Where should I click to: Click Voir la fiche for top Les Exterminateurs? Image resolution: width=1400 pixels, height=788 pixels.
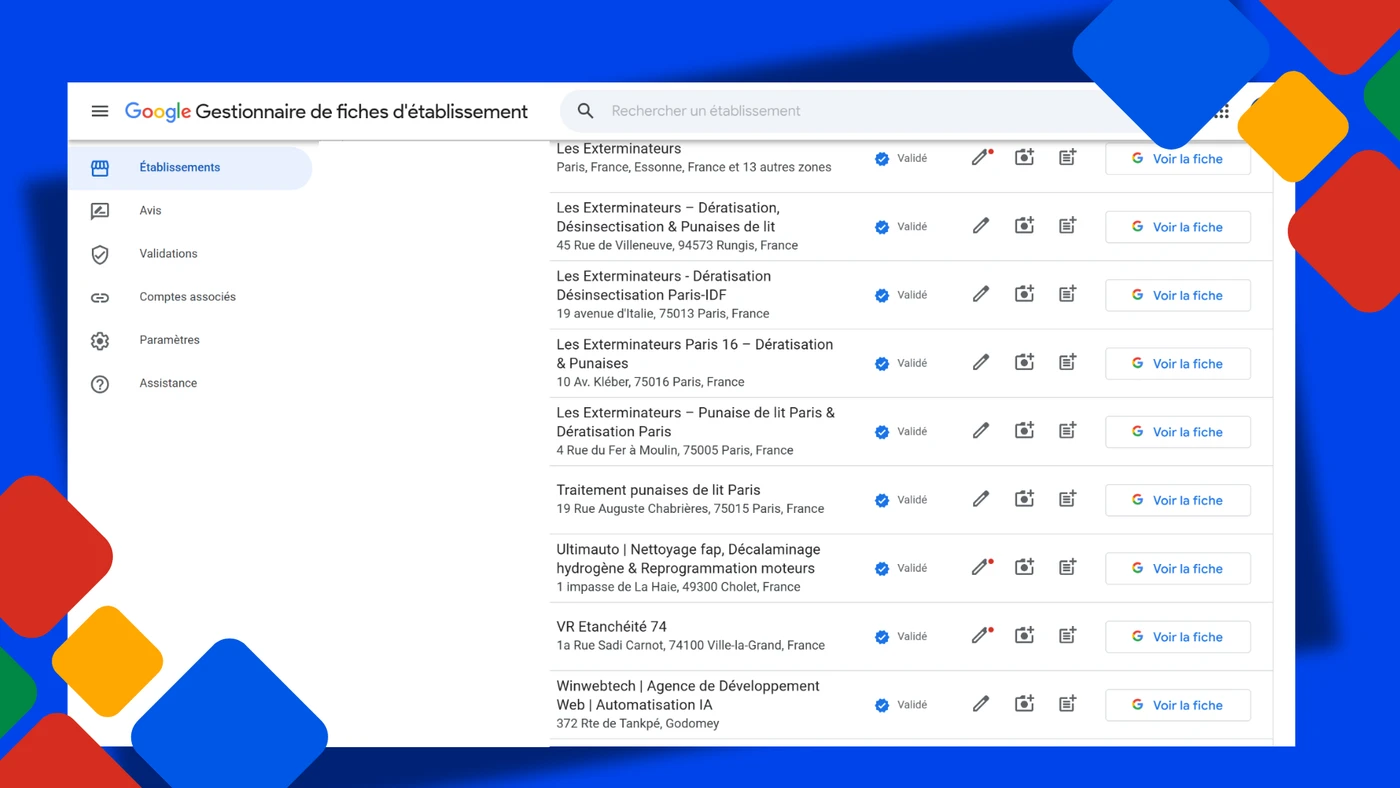(1178, 159)
